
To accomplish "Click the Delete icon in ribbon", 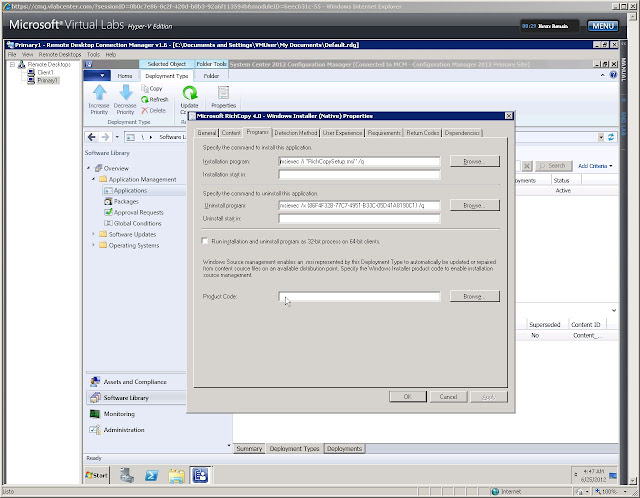I will [145, 110].
